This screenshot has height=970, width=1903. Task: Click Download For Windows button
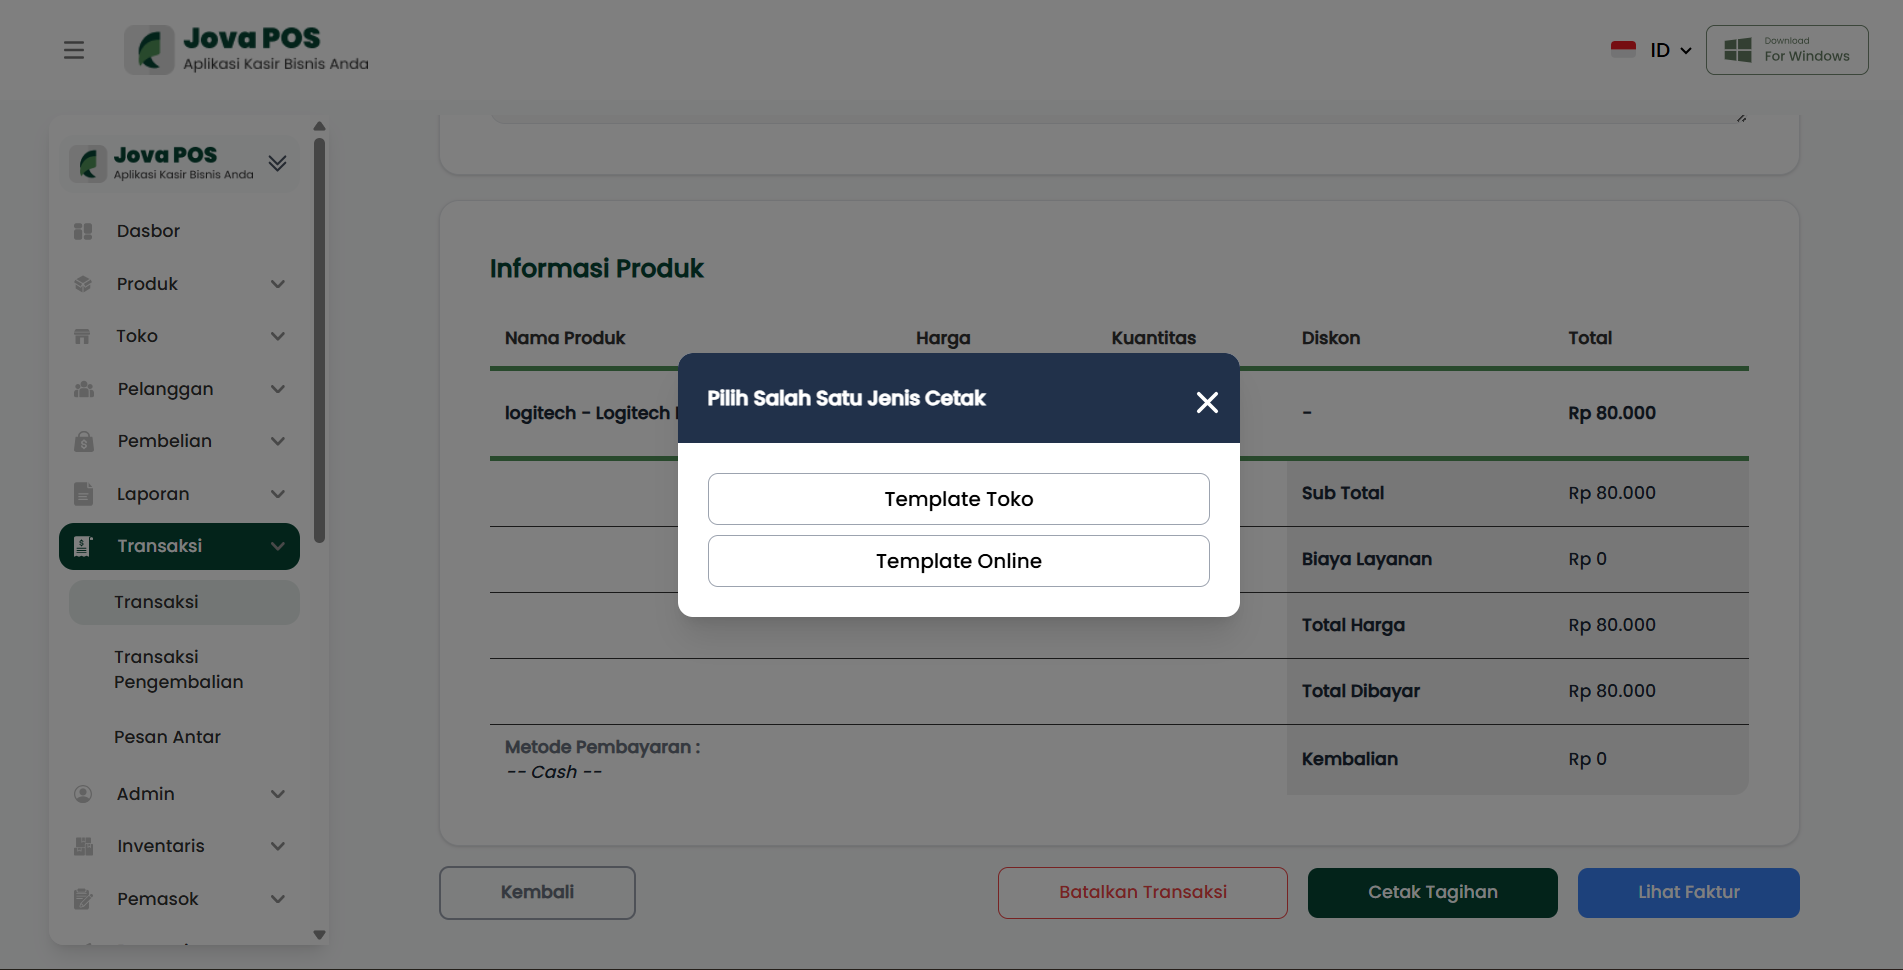1786,50
